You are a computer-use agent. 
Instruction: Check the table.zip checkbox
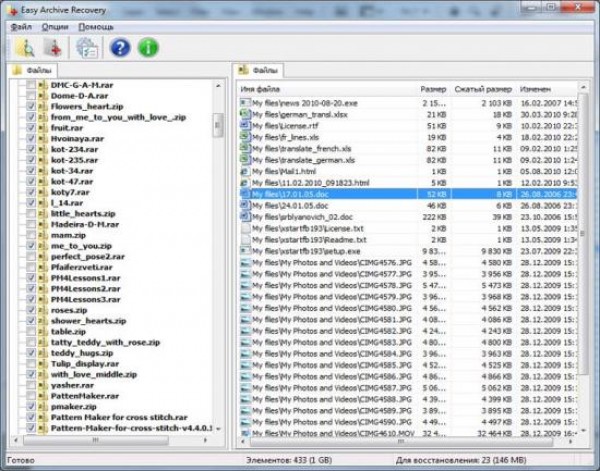point(31,331)
